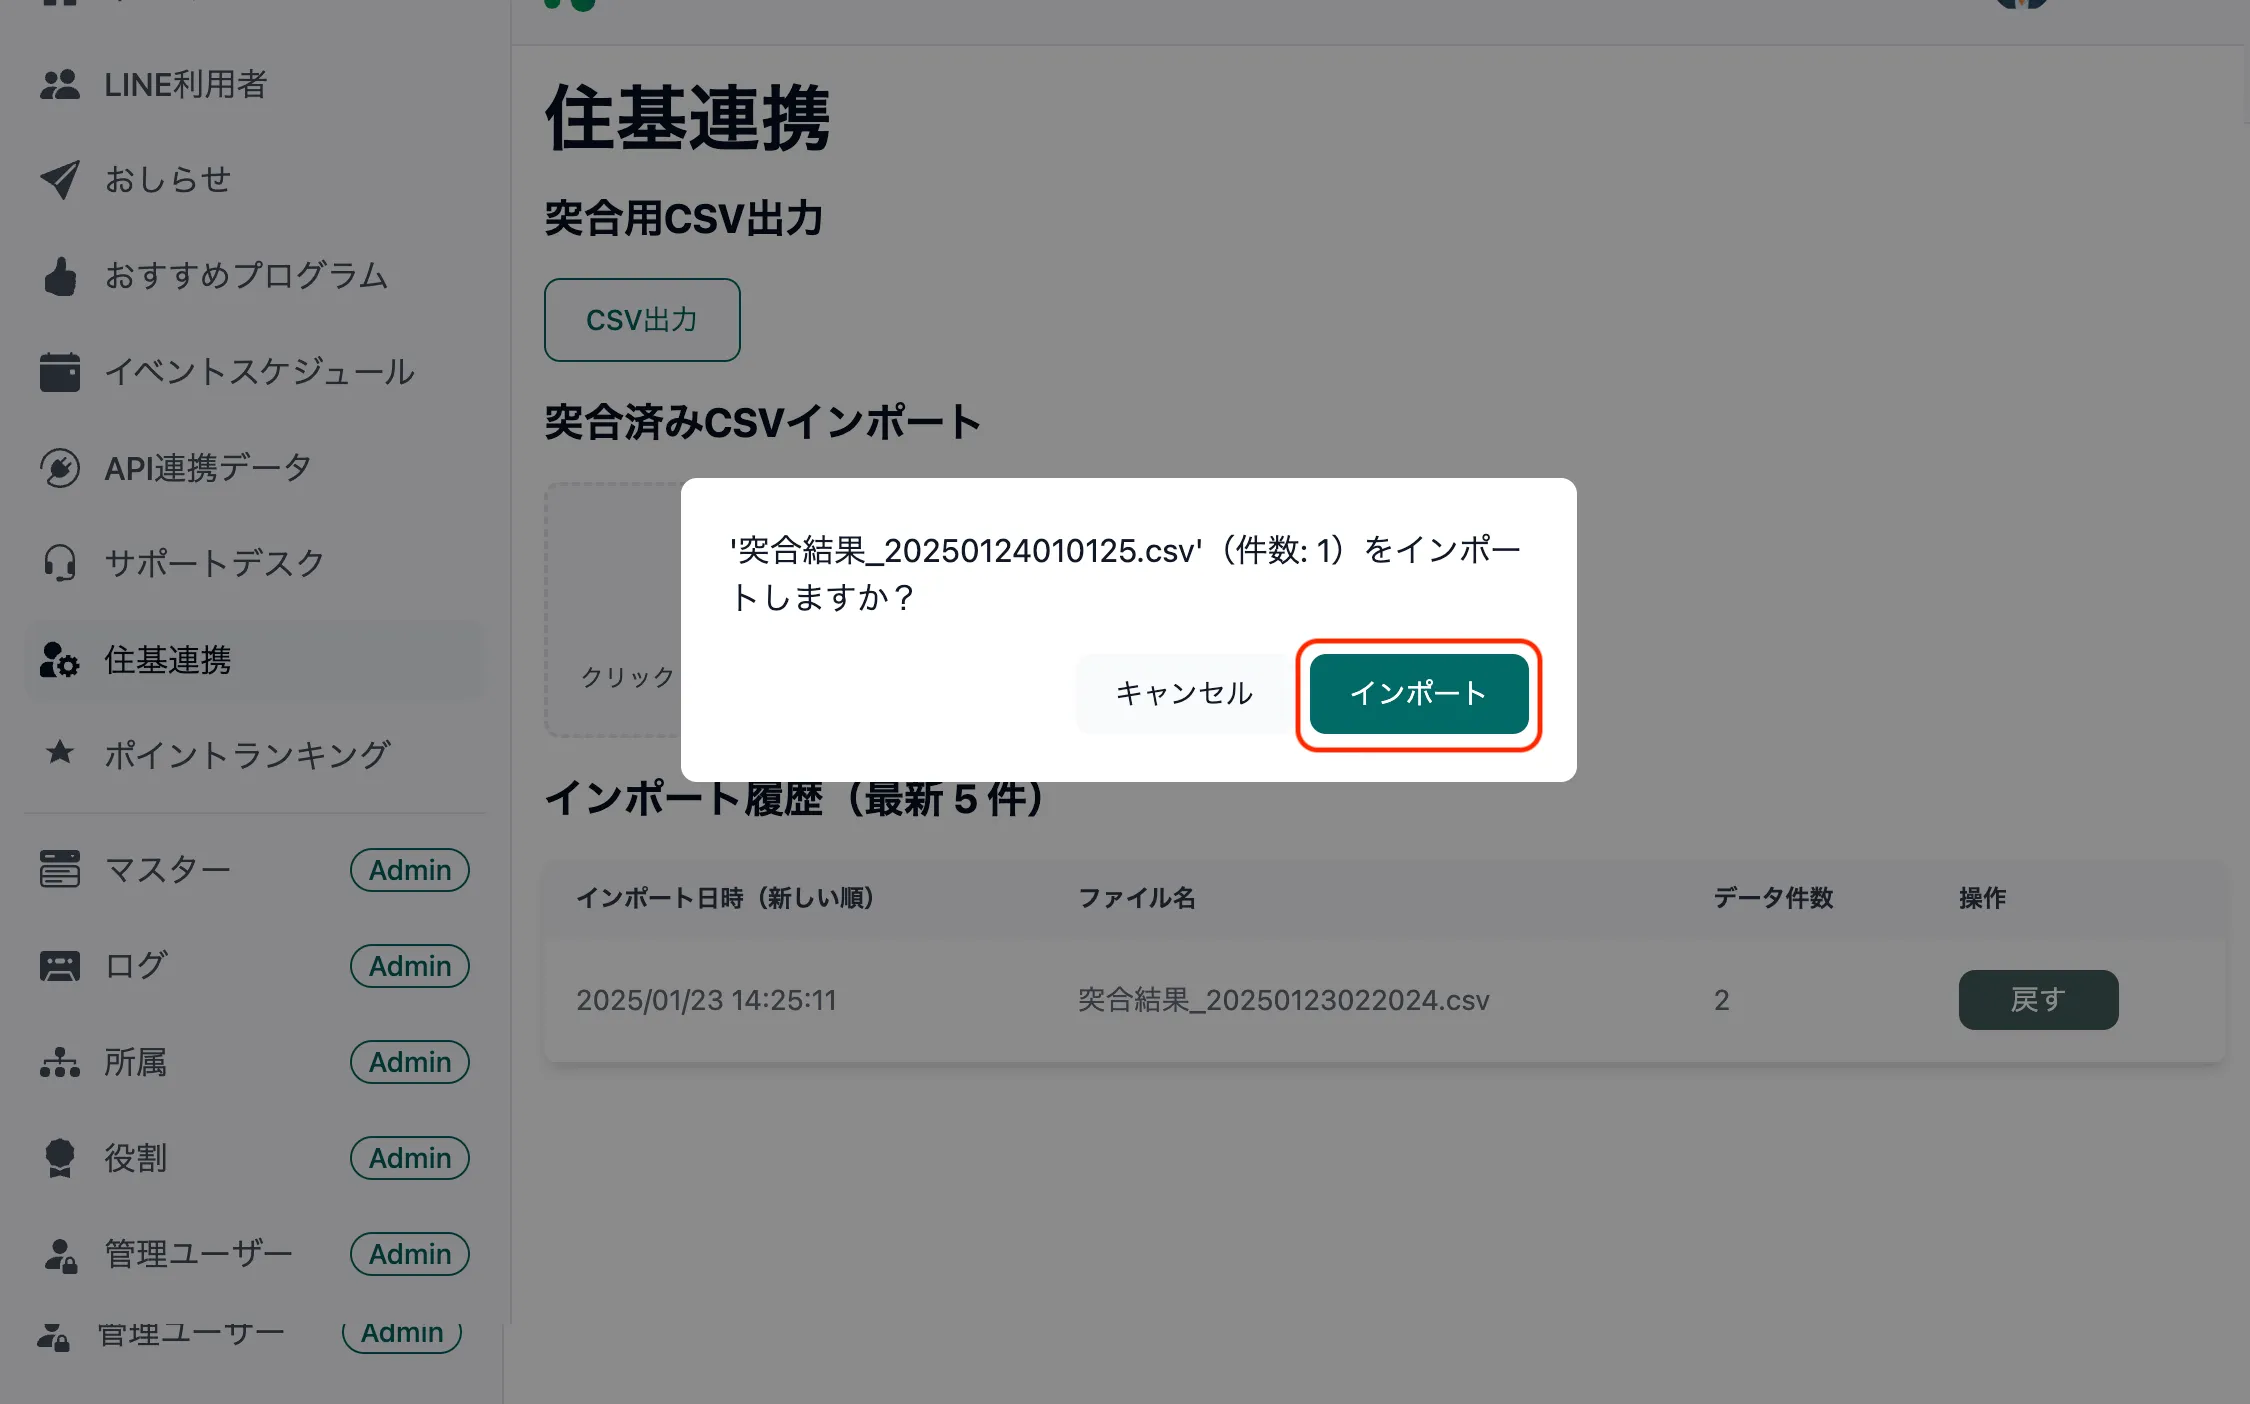
Task: Confirm with the インポート button
Action: [x=1418, y=694]
